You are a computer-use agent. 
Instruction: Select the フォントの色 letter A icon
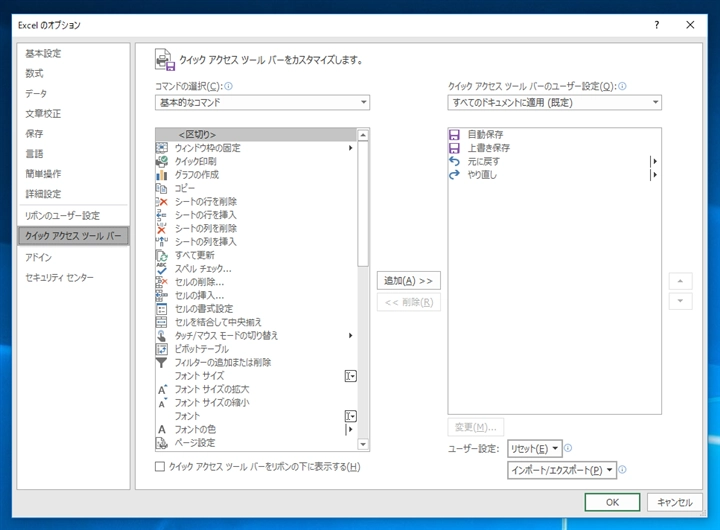pyautogui.click(x=162, y=429)
